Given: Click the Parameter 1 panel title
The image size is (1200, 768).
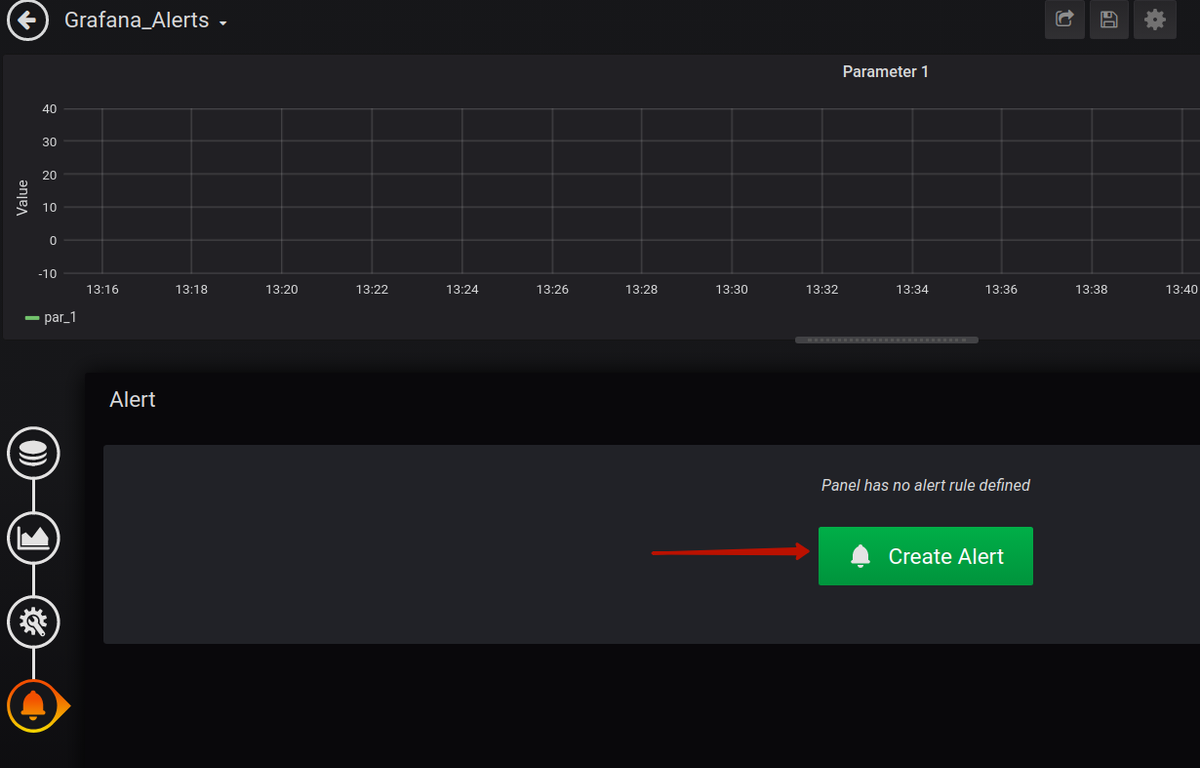Looking at the screenshot, I should [x=885, y=72].
